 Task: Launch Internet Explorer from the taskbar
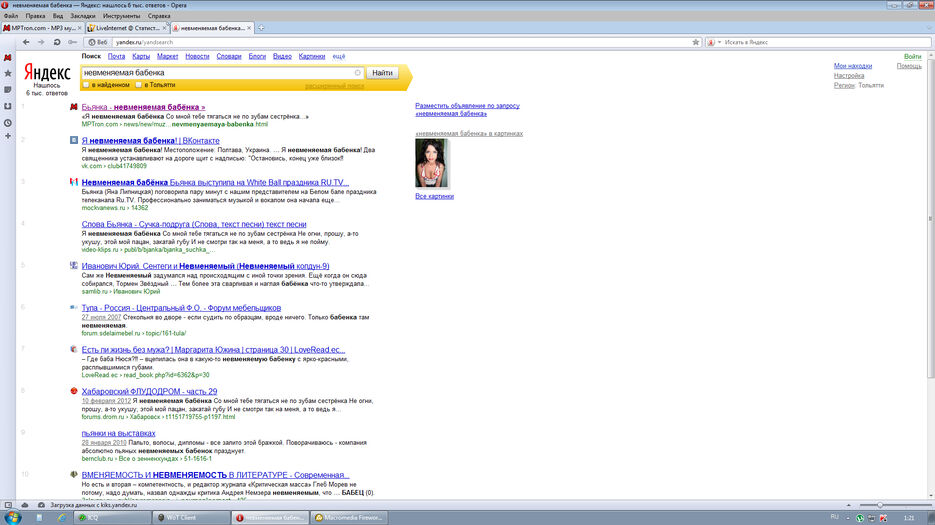coord(61,518)
